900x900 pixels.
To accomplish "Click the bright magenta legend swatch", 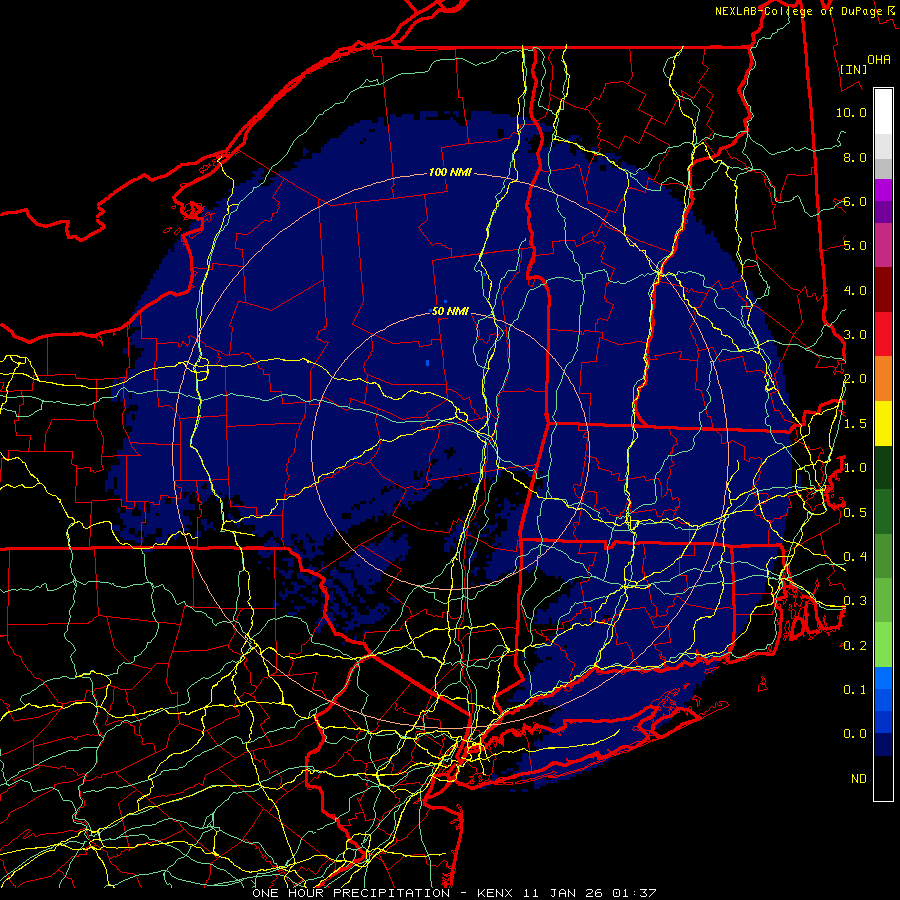I will [x=883, y=190].
